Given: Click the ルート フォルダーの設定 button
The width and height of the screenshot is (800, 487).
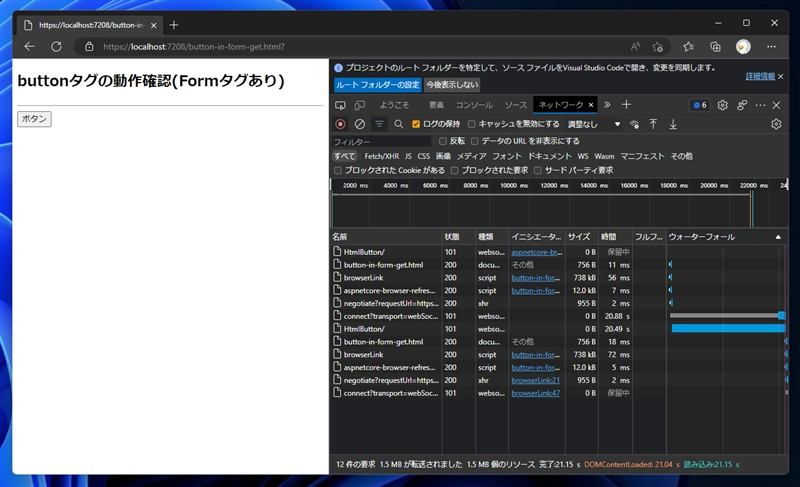Looking at the screenshot, I should point(377,85).
